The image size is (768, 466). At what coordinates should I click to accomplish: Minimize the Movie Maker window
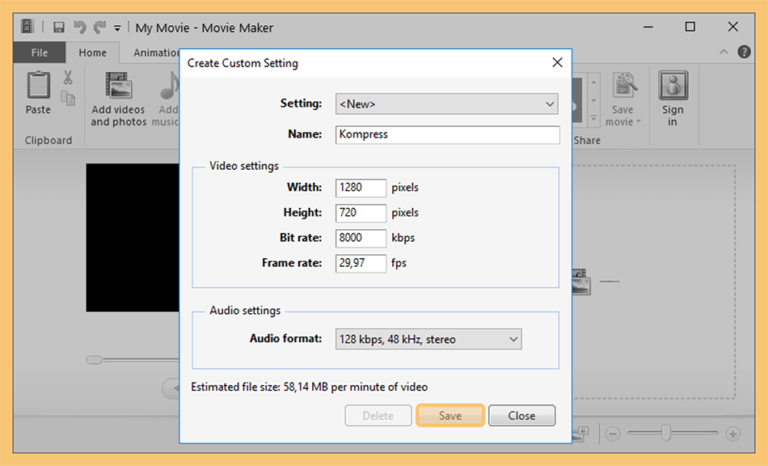click(x=648, y=27)
